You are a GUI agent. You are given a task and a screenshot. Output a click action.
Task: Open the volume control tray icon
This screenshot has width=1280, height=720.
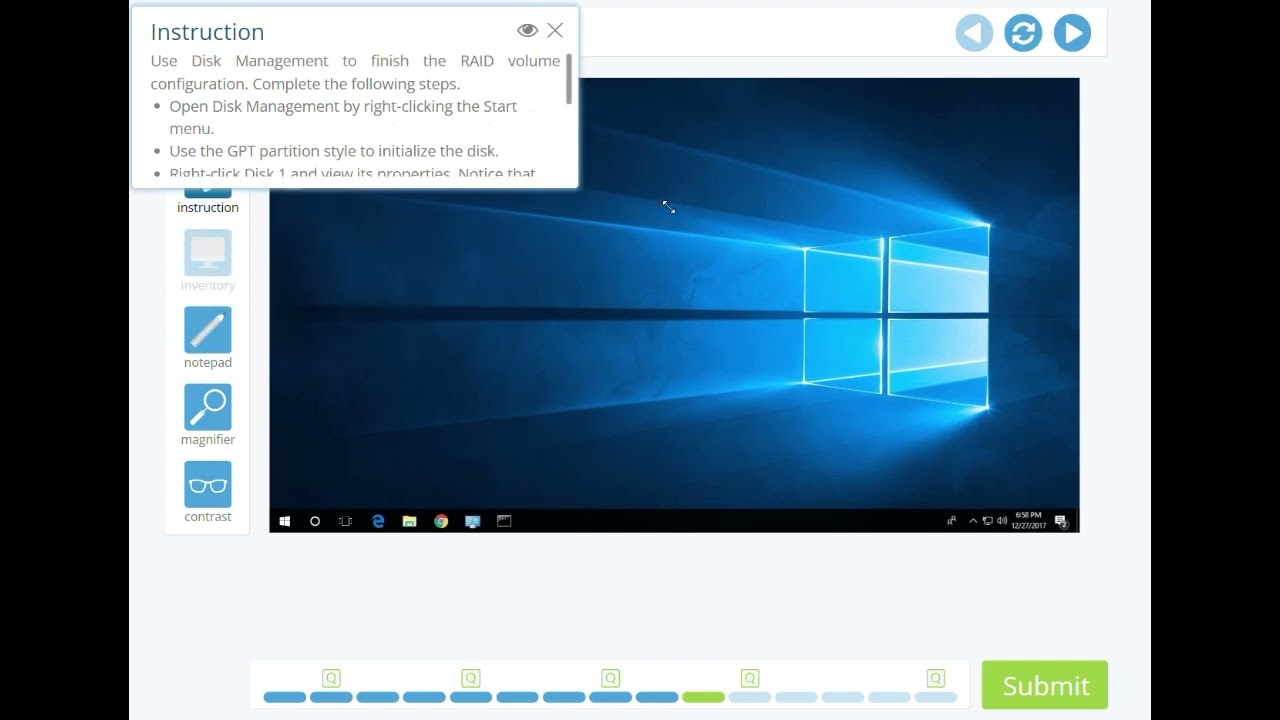point(1002,521)
